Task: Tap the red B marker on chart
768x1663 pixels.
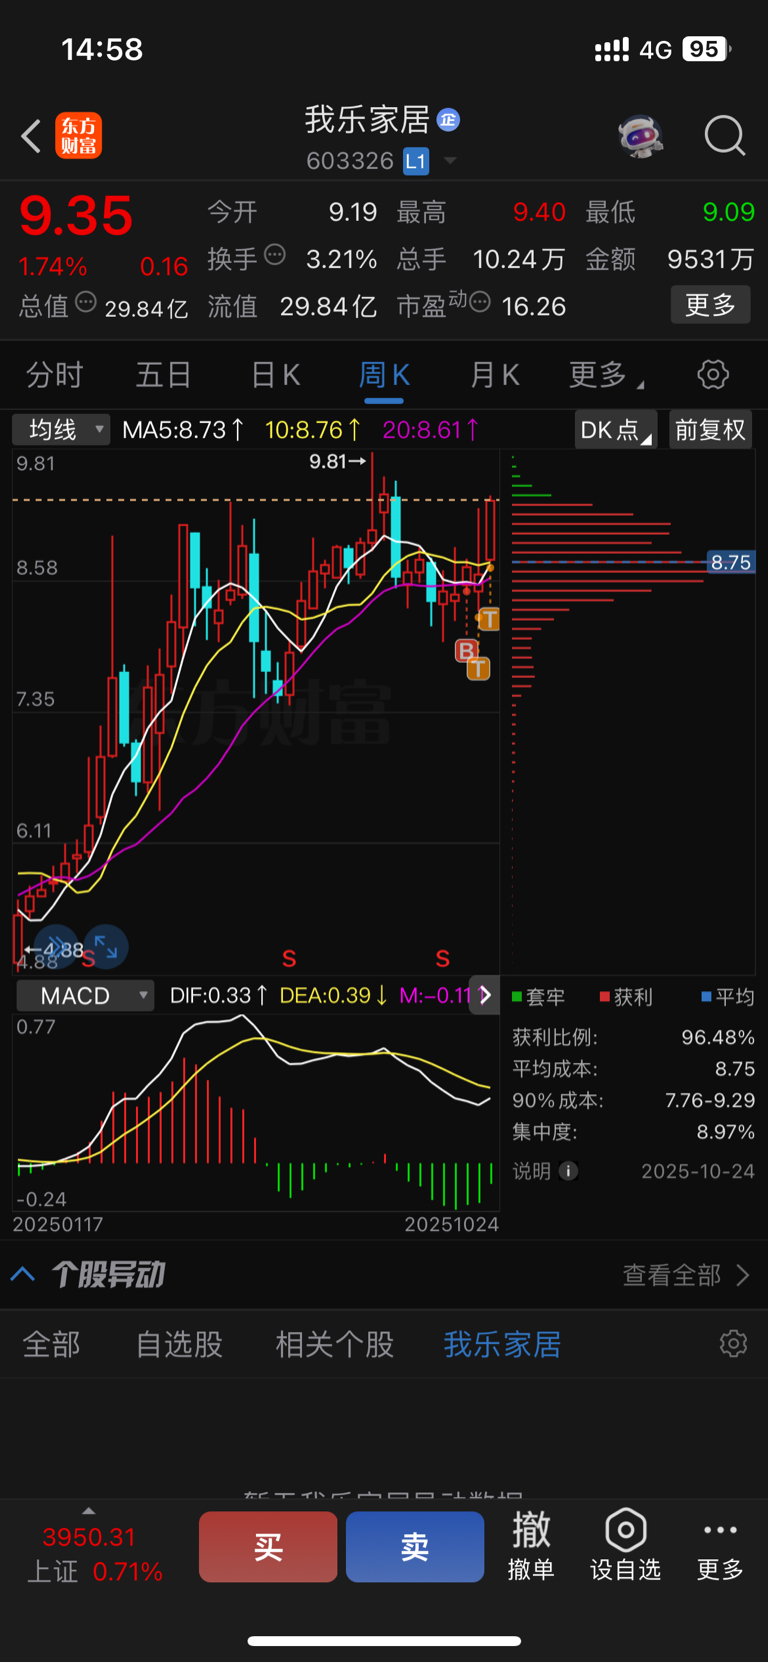Action: (466, 651)
